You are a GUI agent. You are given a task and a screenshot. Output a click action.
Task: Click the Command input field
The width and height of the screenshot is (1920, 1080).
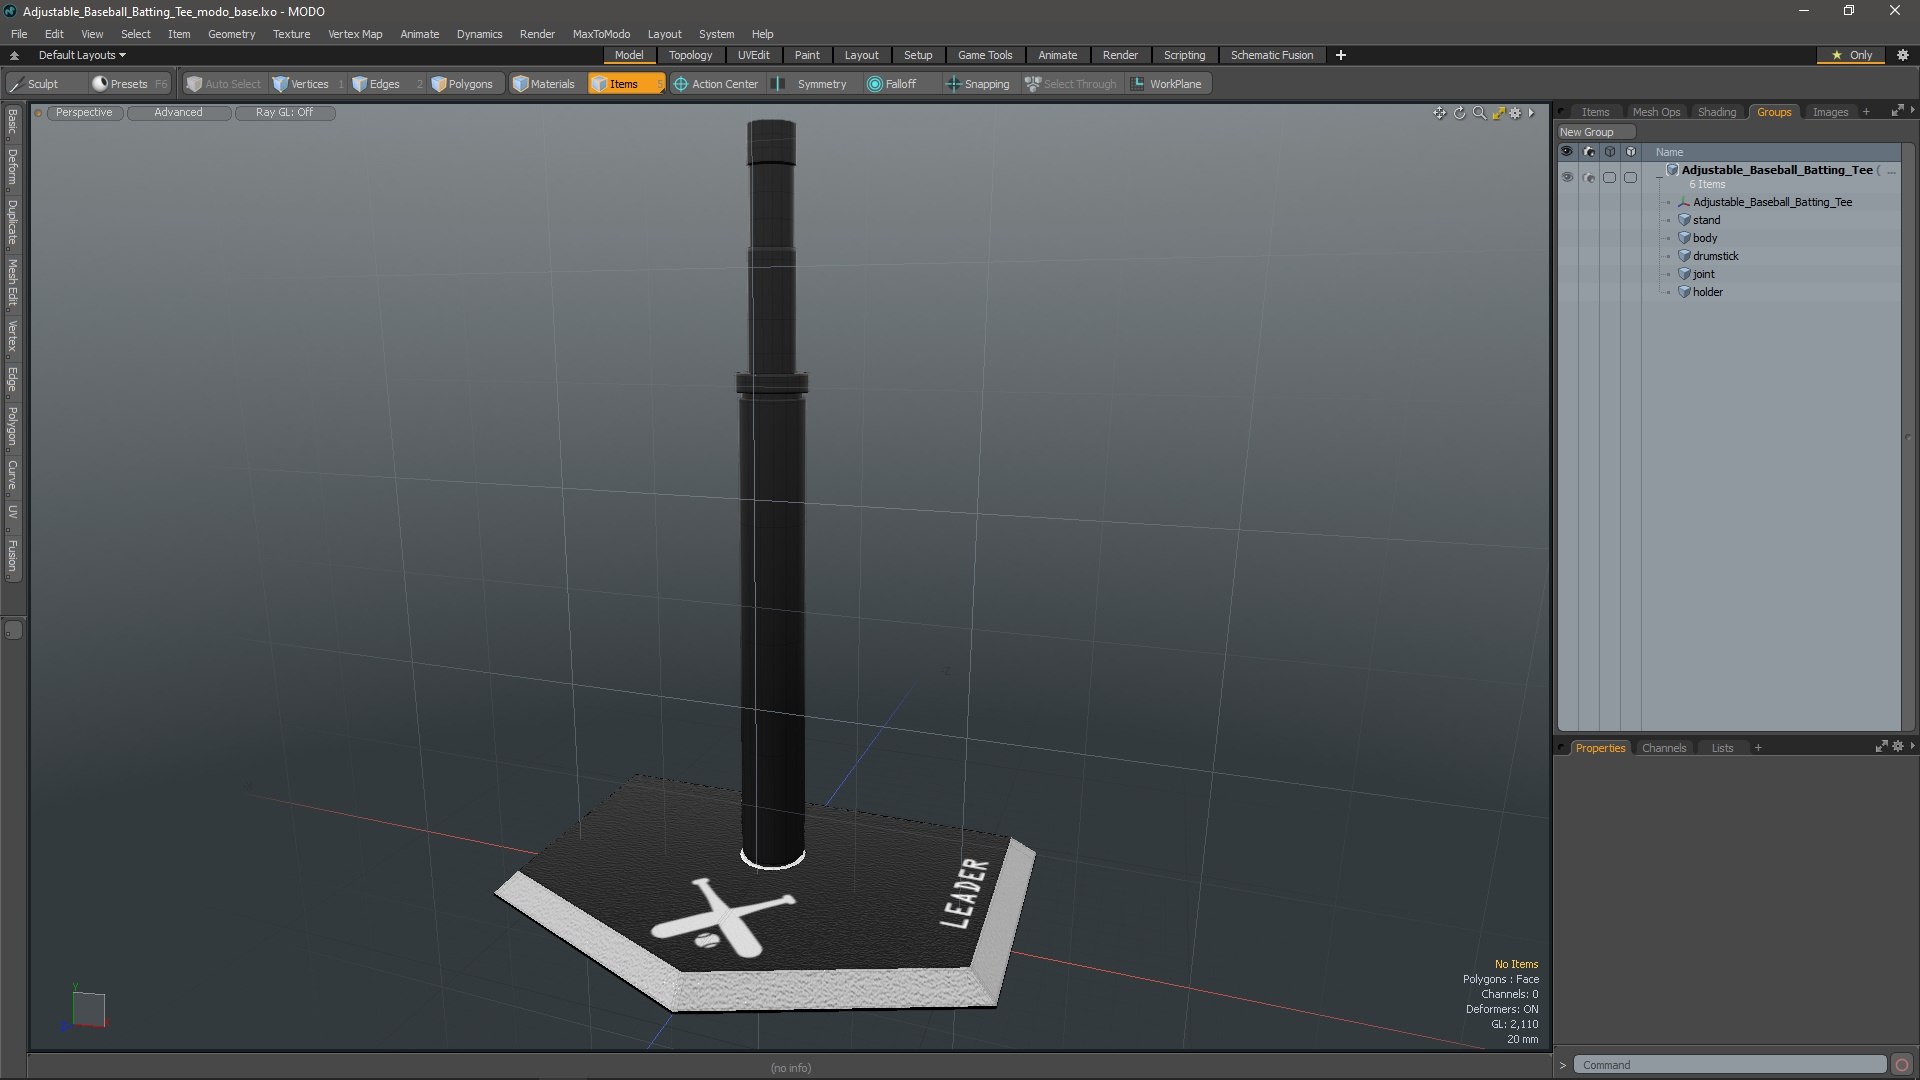[x=1729, y=1065]
